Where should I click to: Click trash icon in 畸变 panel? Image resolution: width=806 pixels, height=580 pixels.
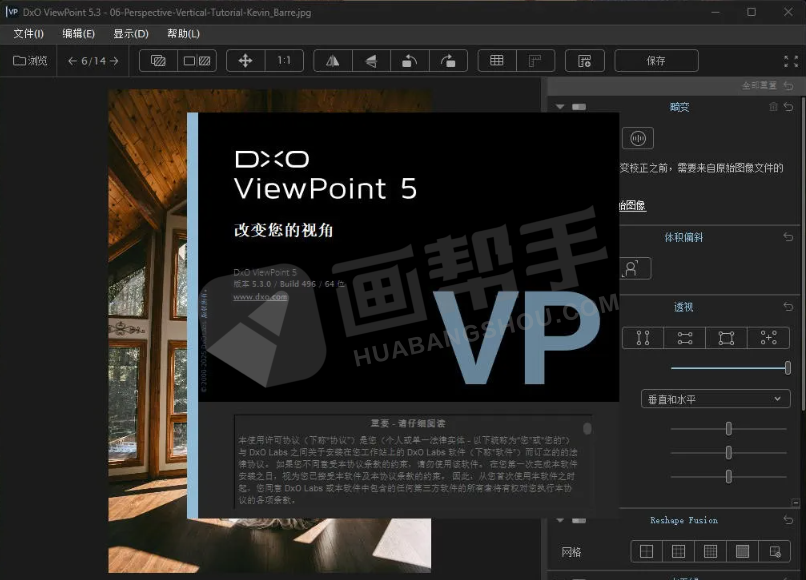click(x=773, y=106)
